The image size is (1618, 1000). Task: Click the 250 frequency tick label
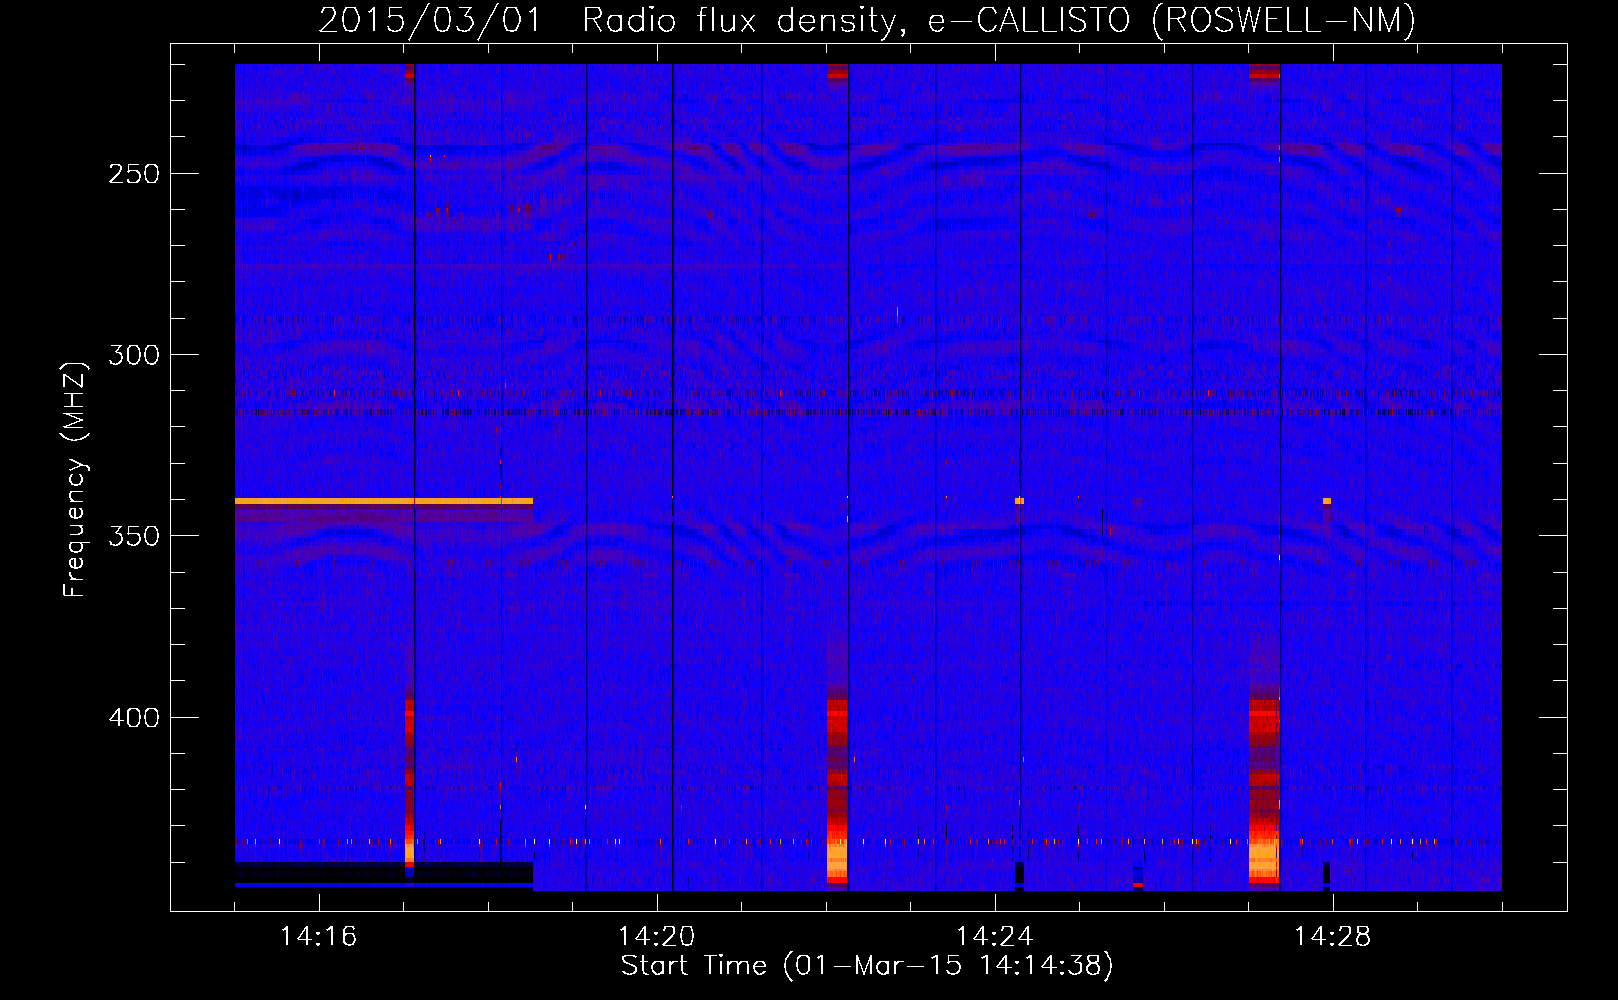tap(134, 173)
